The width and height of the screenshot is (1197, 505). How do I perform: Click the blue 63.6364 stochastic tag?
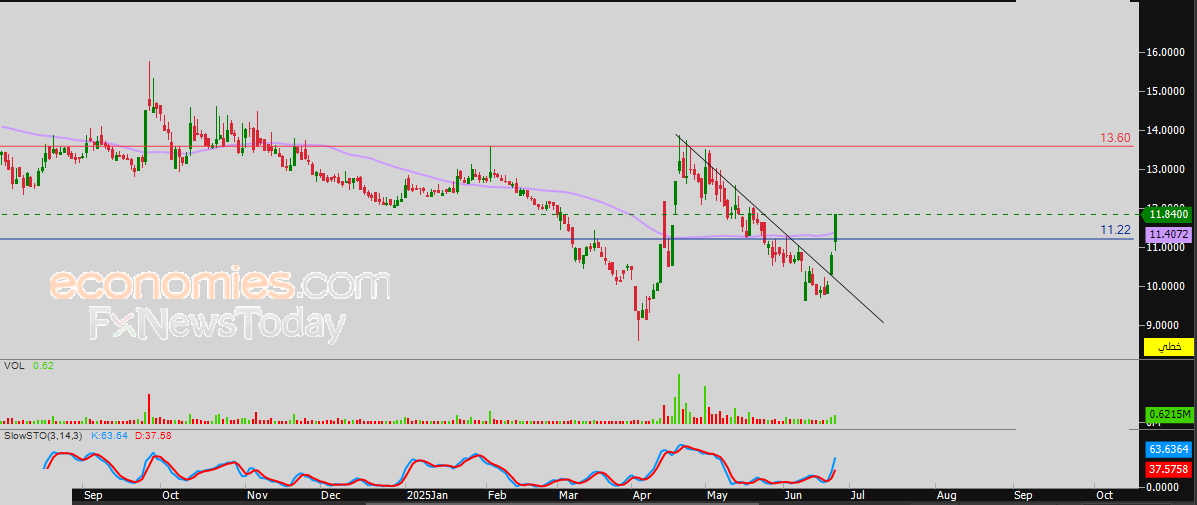pyautogui.click(x=1169, y=449)
